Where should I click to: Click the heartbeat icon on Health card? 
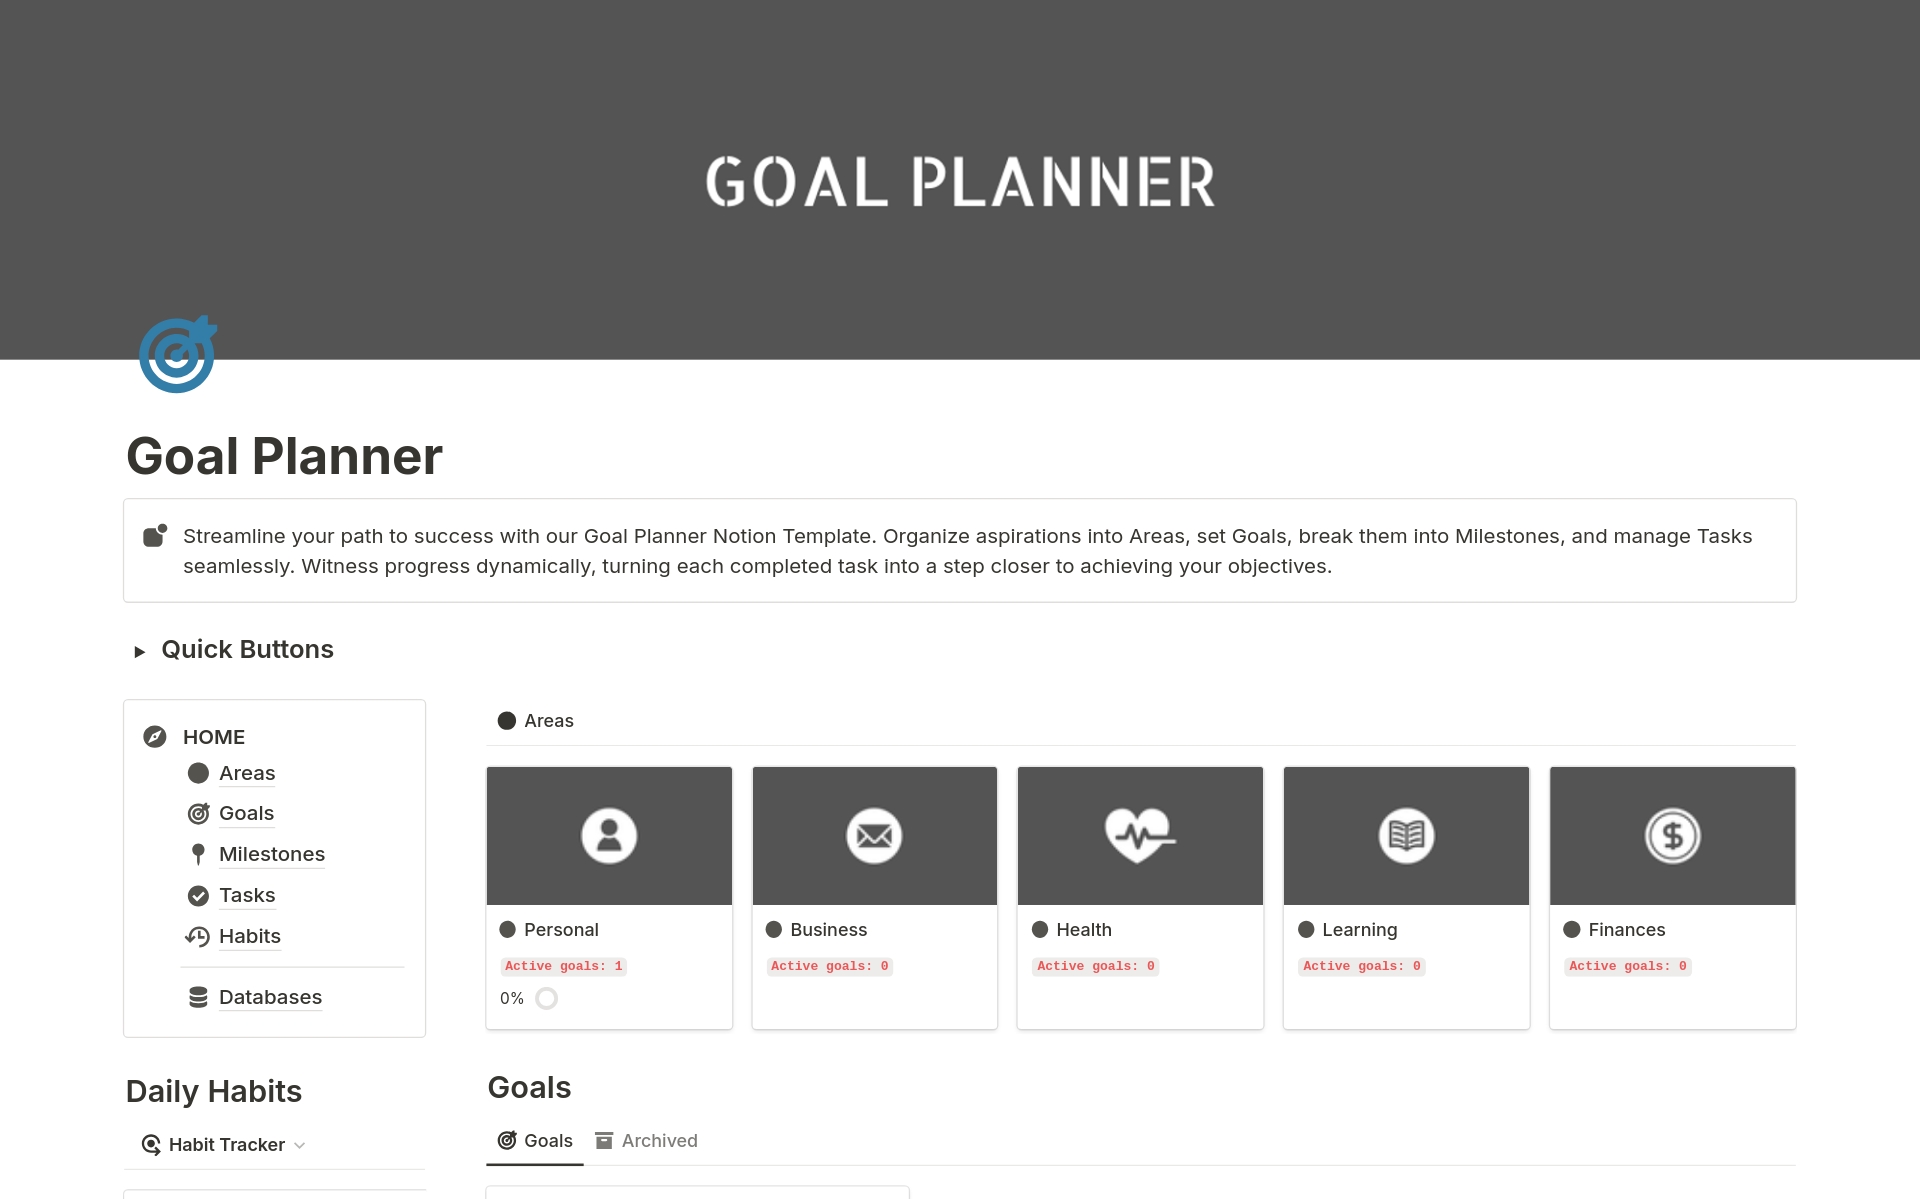click(x=1139, y=835)
